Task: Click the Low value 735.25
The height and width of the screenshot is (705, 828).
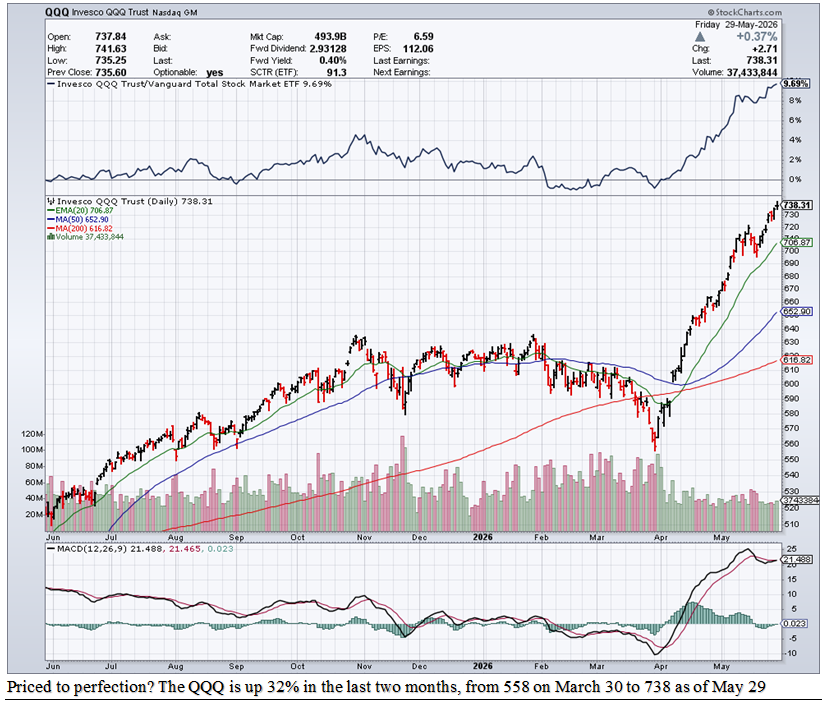Action: pos(110,60)
